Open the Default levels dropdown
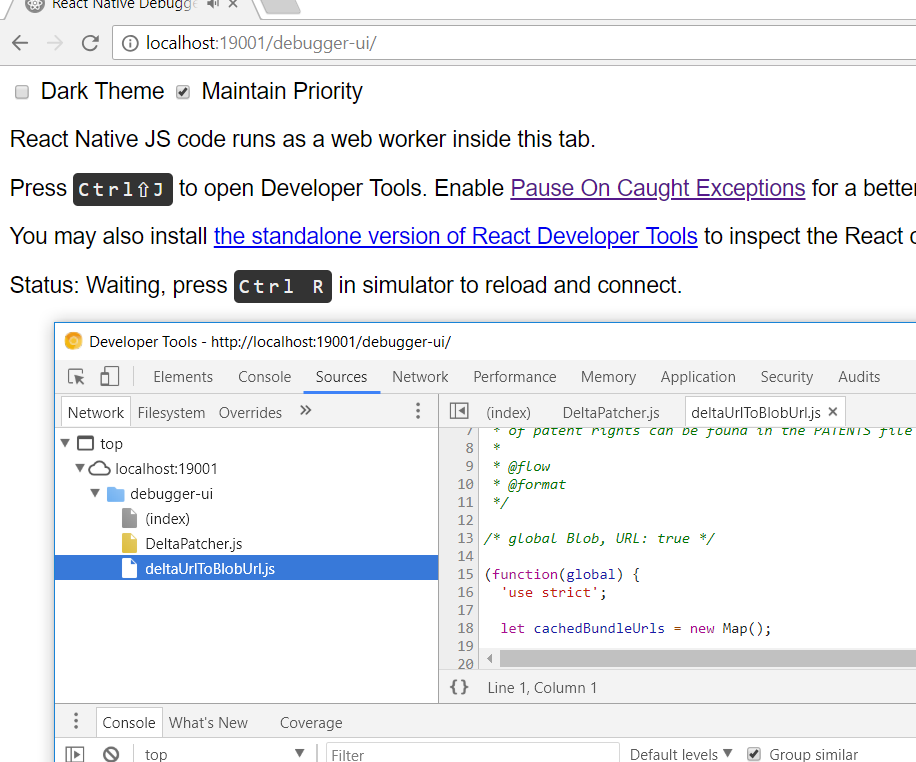 (680, 754)
